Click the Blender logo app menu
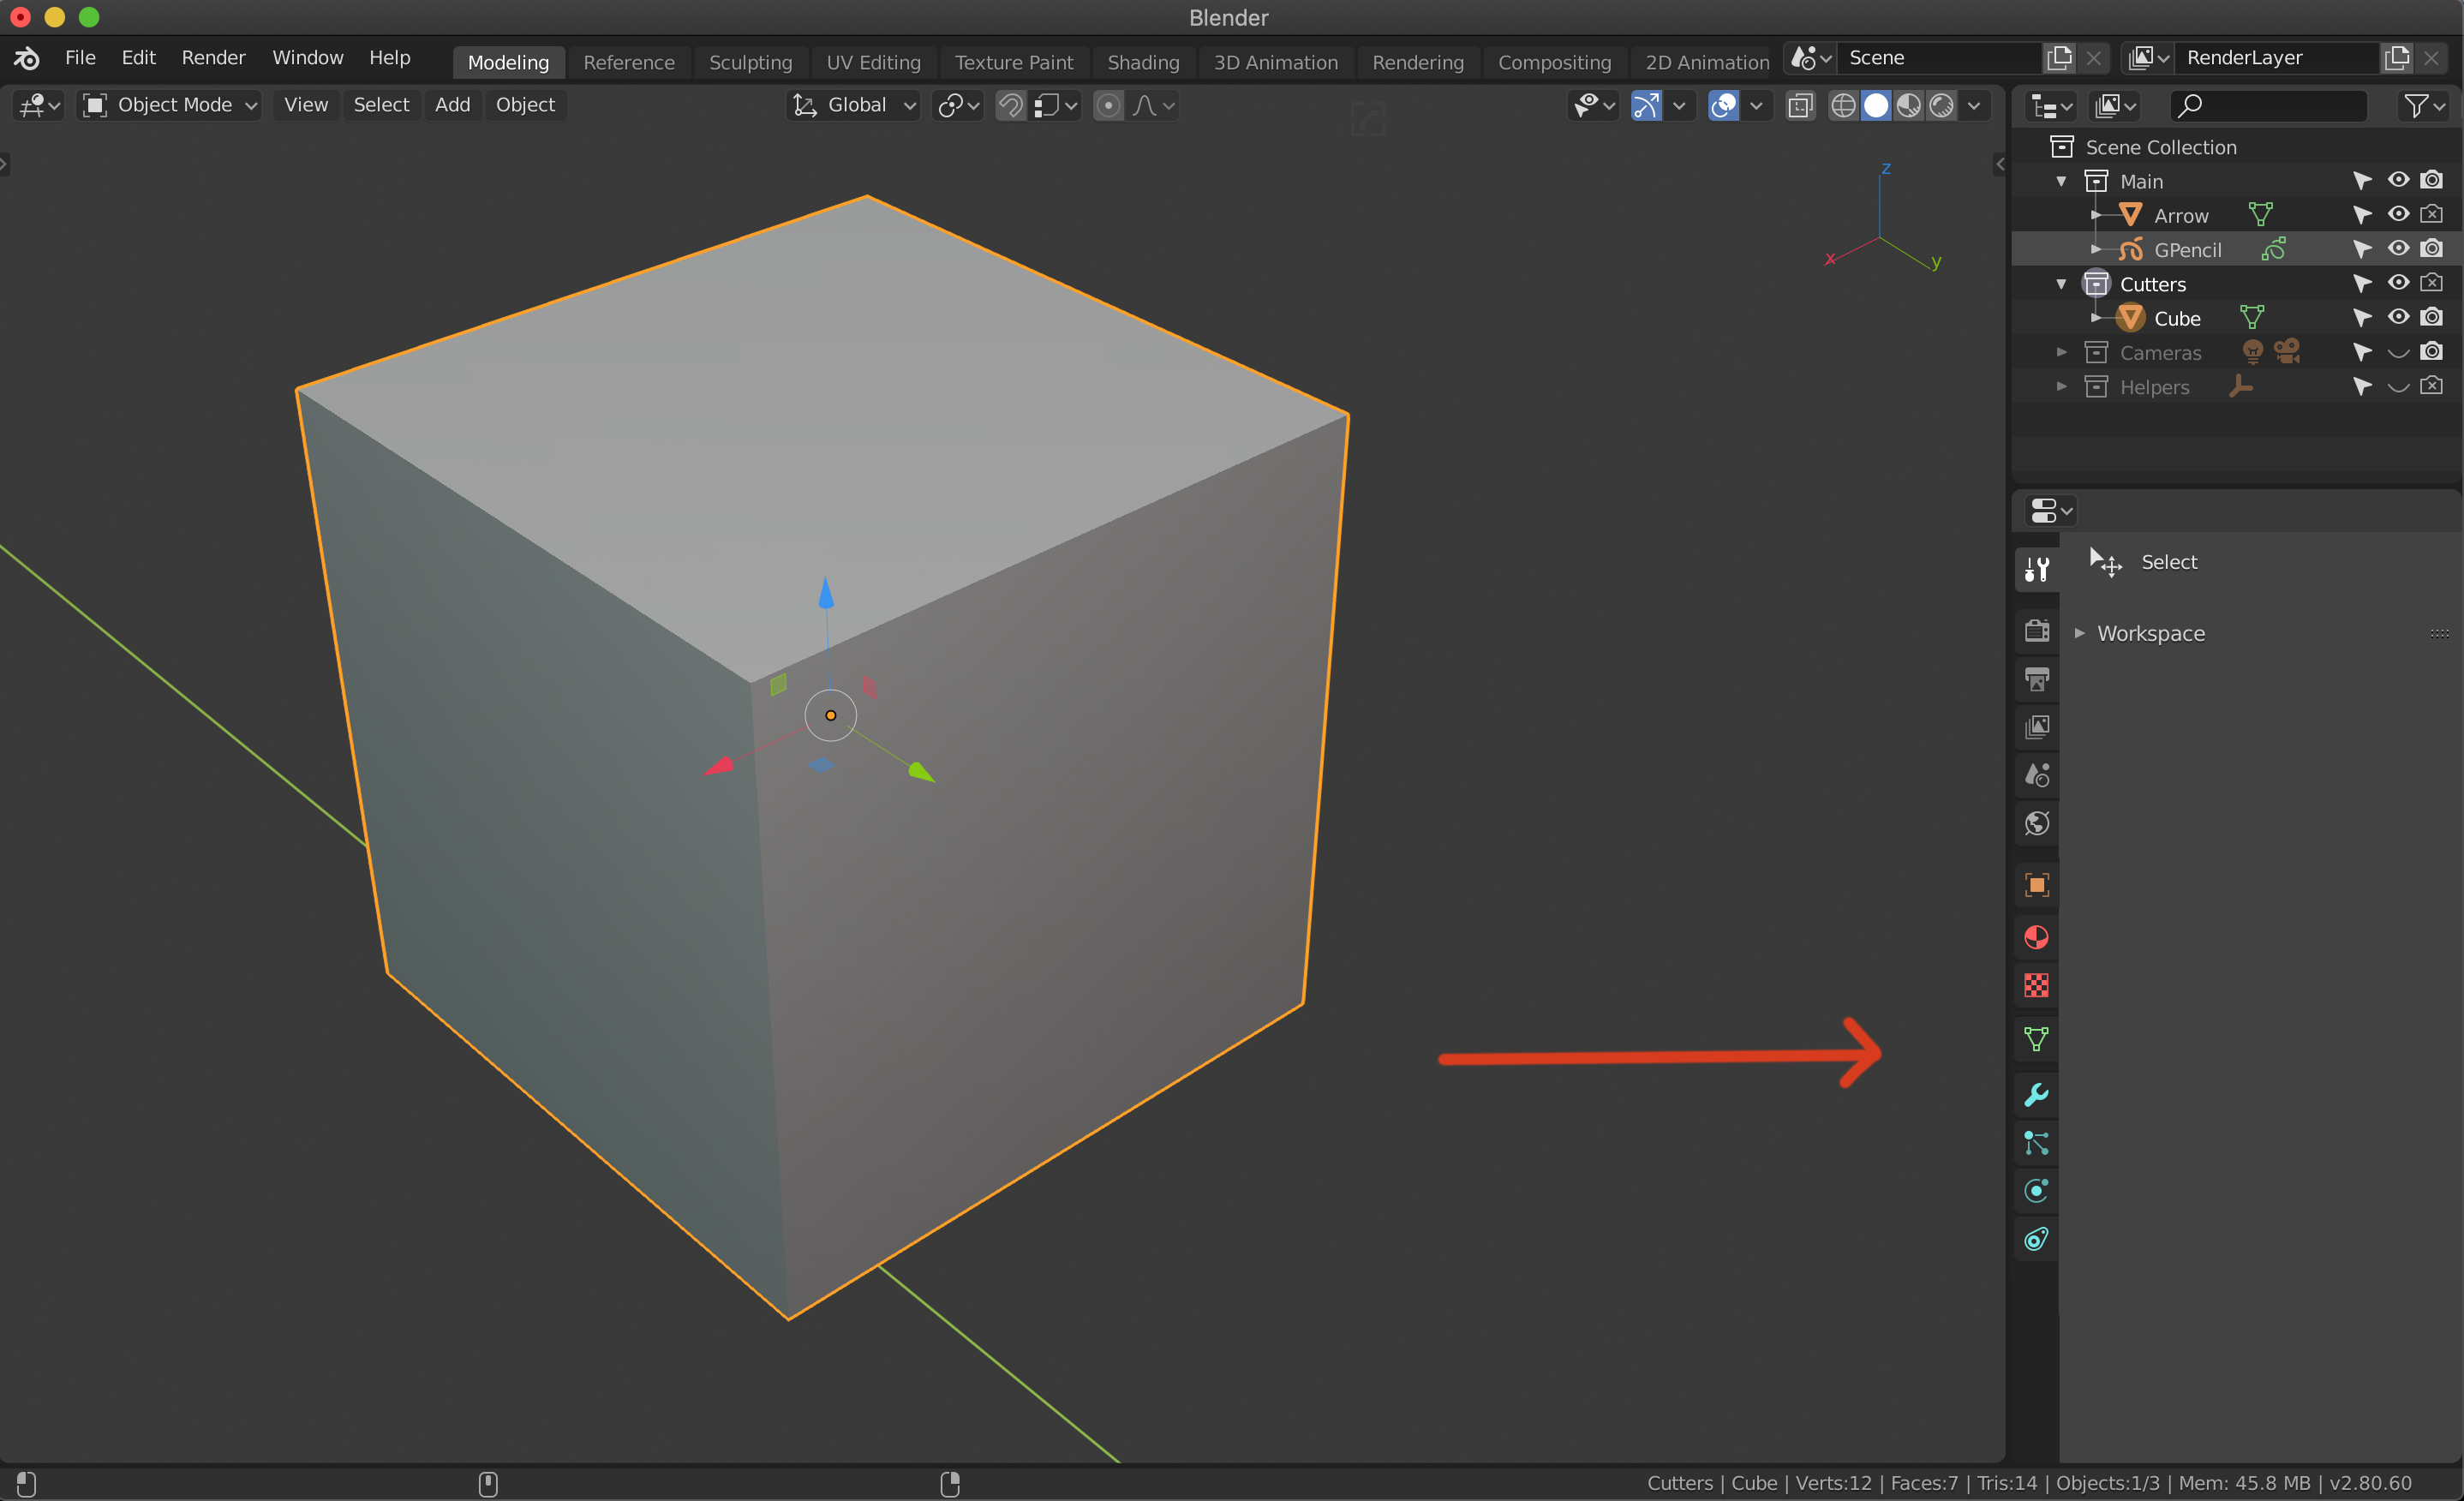The height and width of the screenshot is (1501, 2464). pyautogui.click(x=27, y=58)
